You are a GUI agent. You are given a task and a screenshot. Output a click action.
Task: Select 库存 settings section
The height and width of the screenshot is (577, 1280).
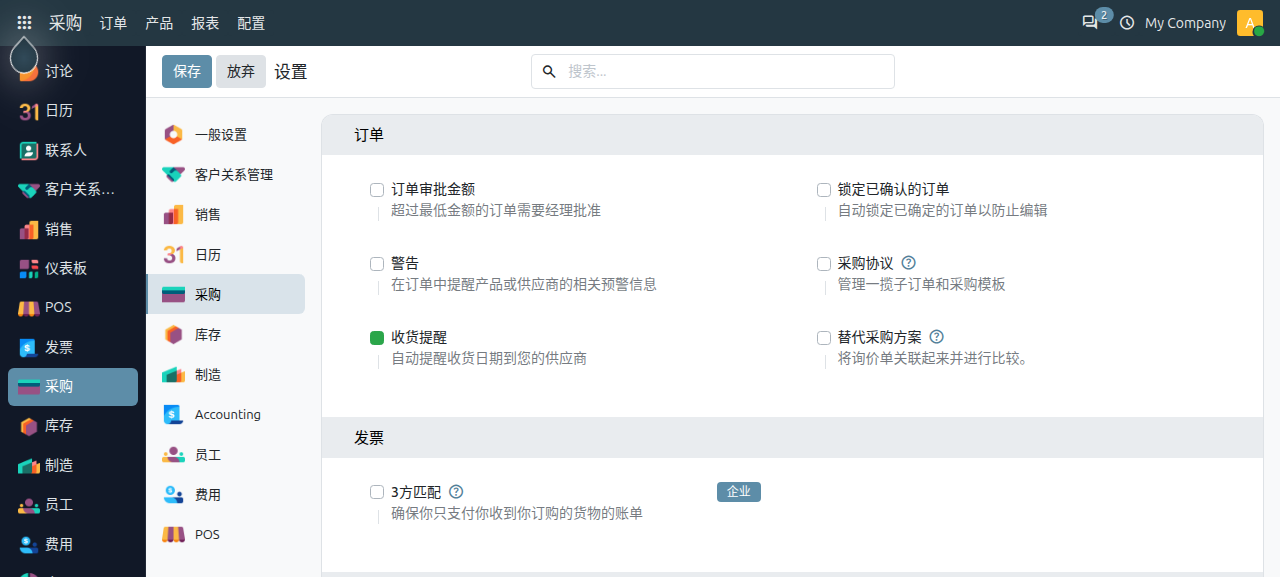tap(226, 334)
